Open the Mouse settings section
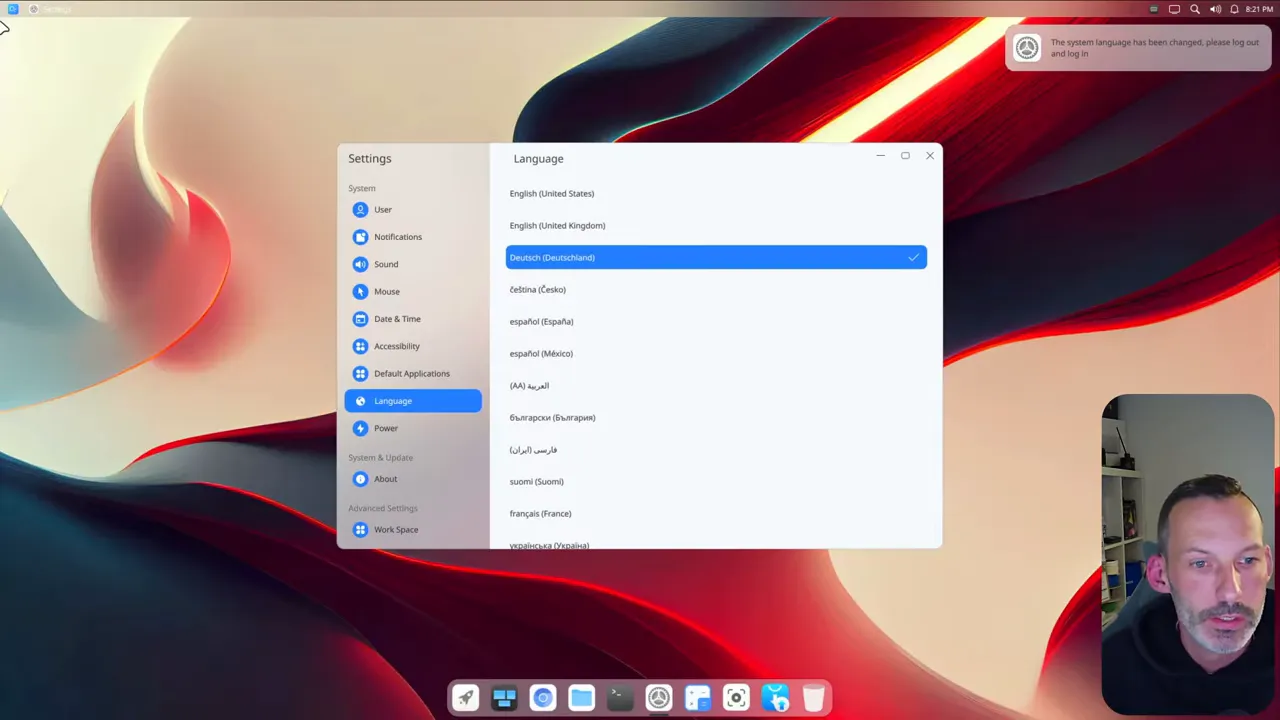 (386, 292)
